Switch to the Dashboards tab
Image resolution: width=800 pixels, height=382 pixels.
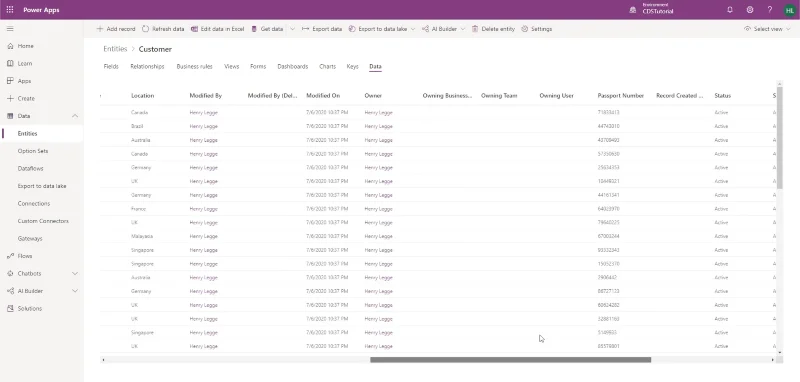point(293,66)
